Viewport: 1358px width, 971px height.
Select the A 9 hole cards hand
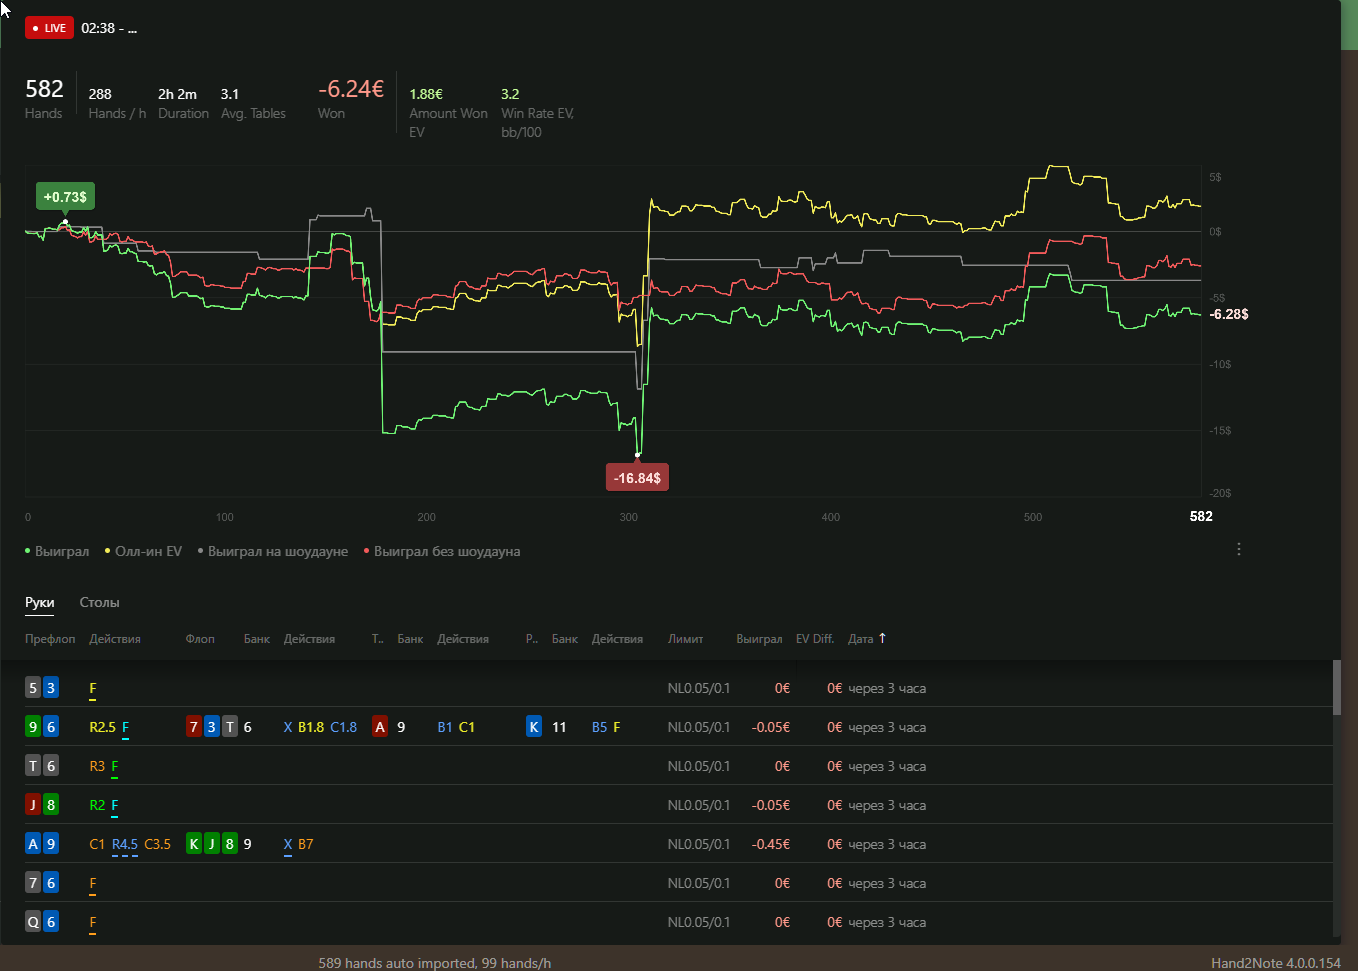[42, 844]
